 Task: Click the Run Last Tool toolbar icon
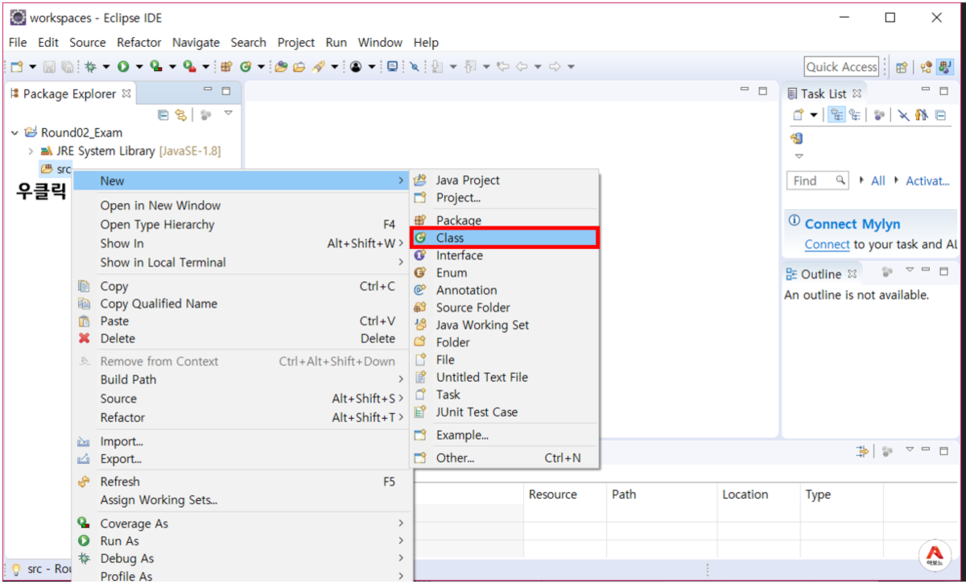pyautogui.click(x=190, y=67)
